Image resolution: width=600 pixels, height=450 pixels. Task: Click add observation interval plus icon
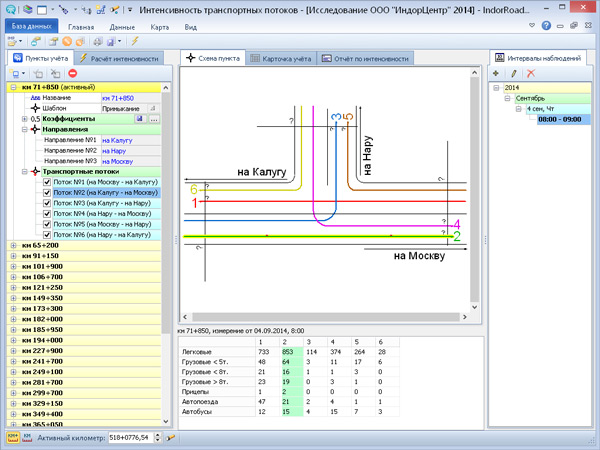[x=497, y=74]
